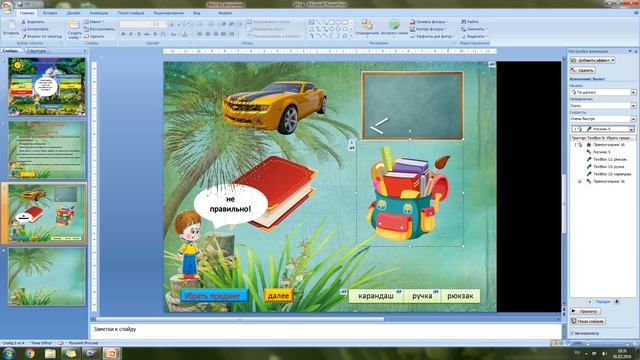Expand the shapes gallery more arrow
Image resolution: width=640 pixels, height=360 pixels.
[x=351, y=36]
